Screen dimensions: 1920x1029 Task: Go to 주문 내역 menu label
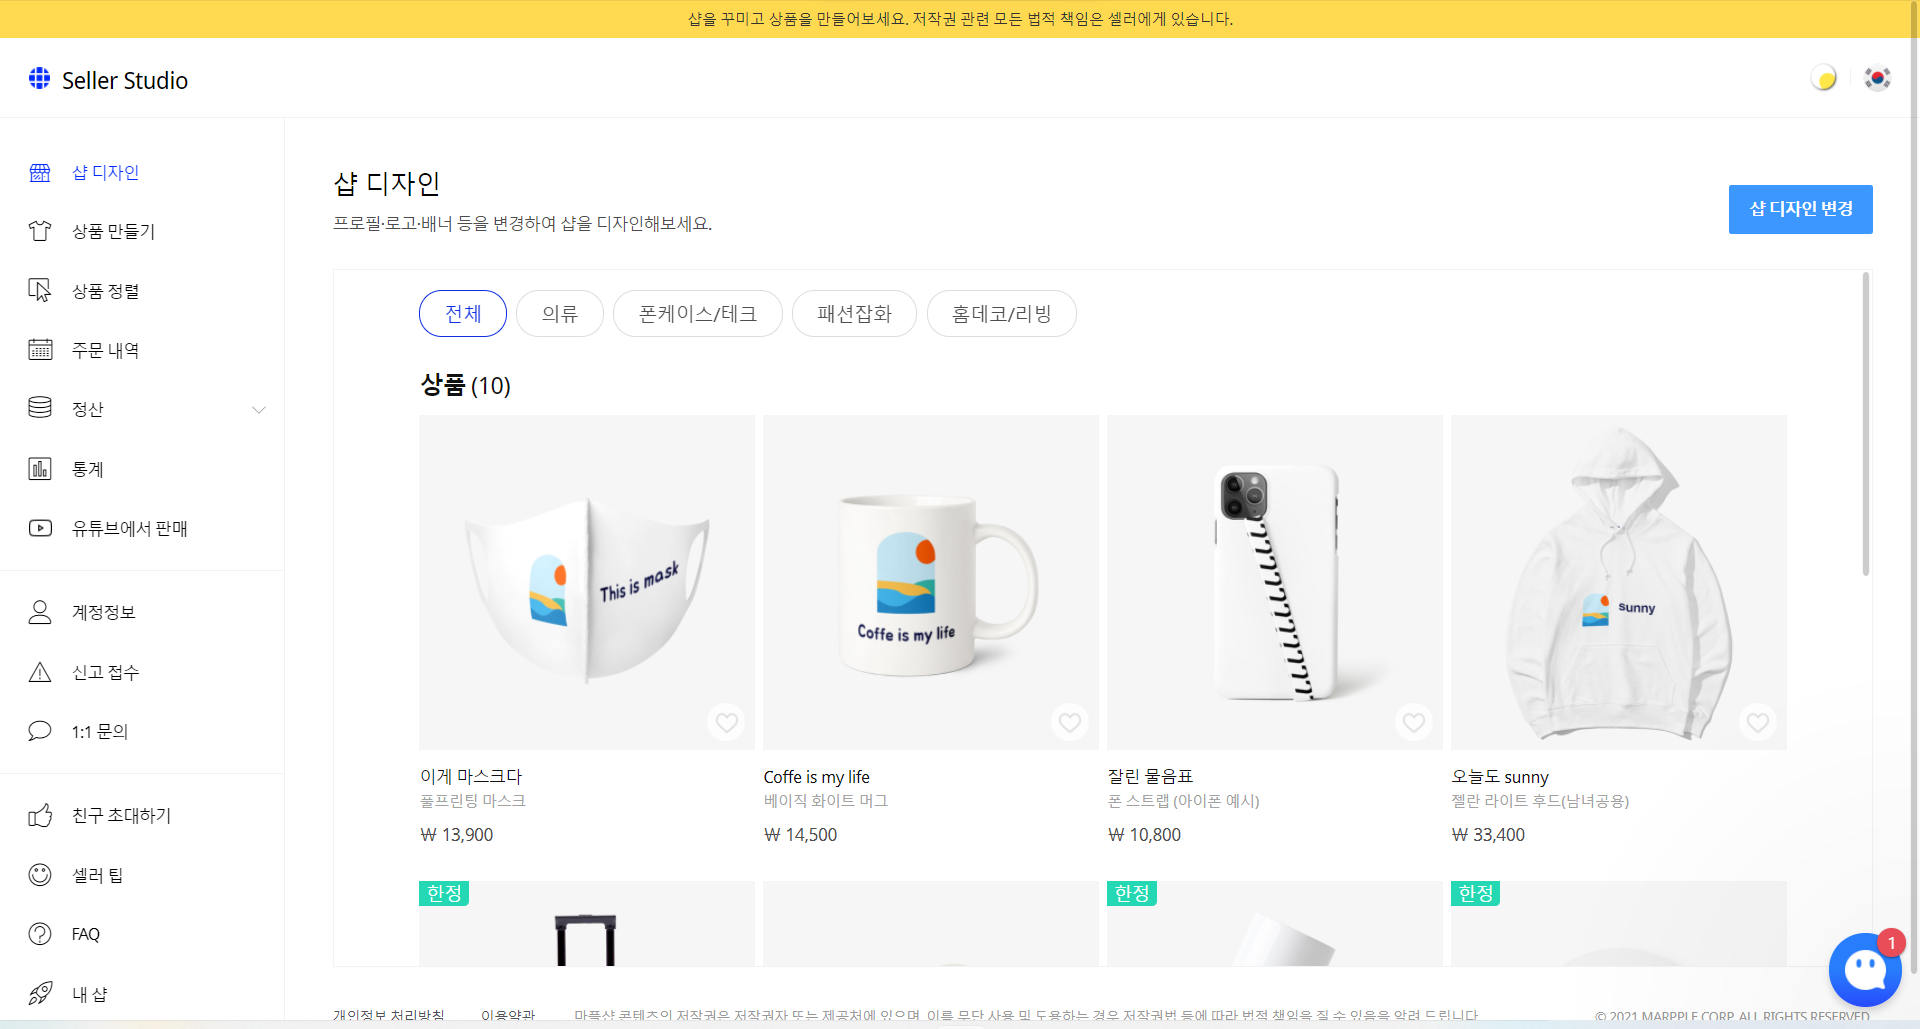pos(106,350)
